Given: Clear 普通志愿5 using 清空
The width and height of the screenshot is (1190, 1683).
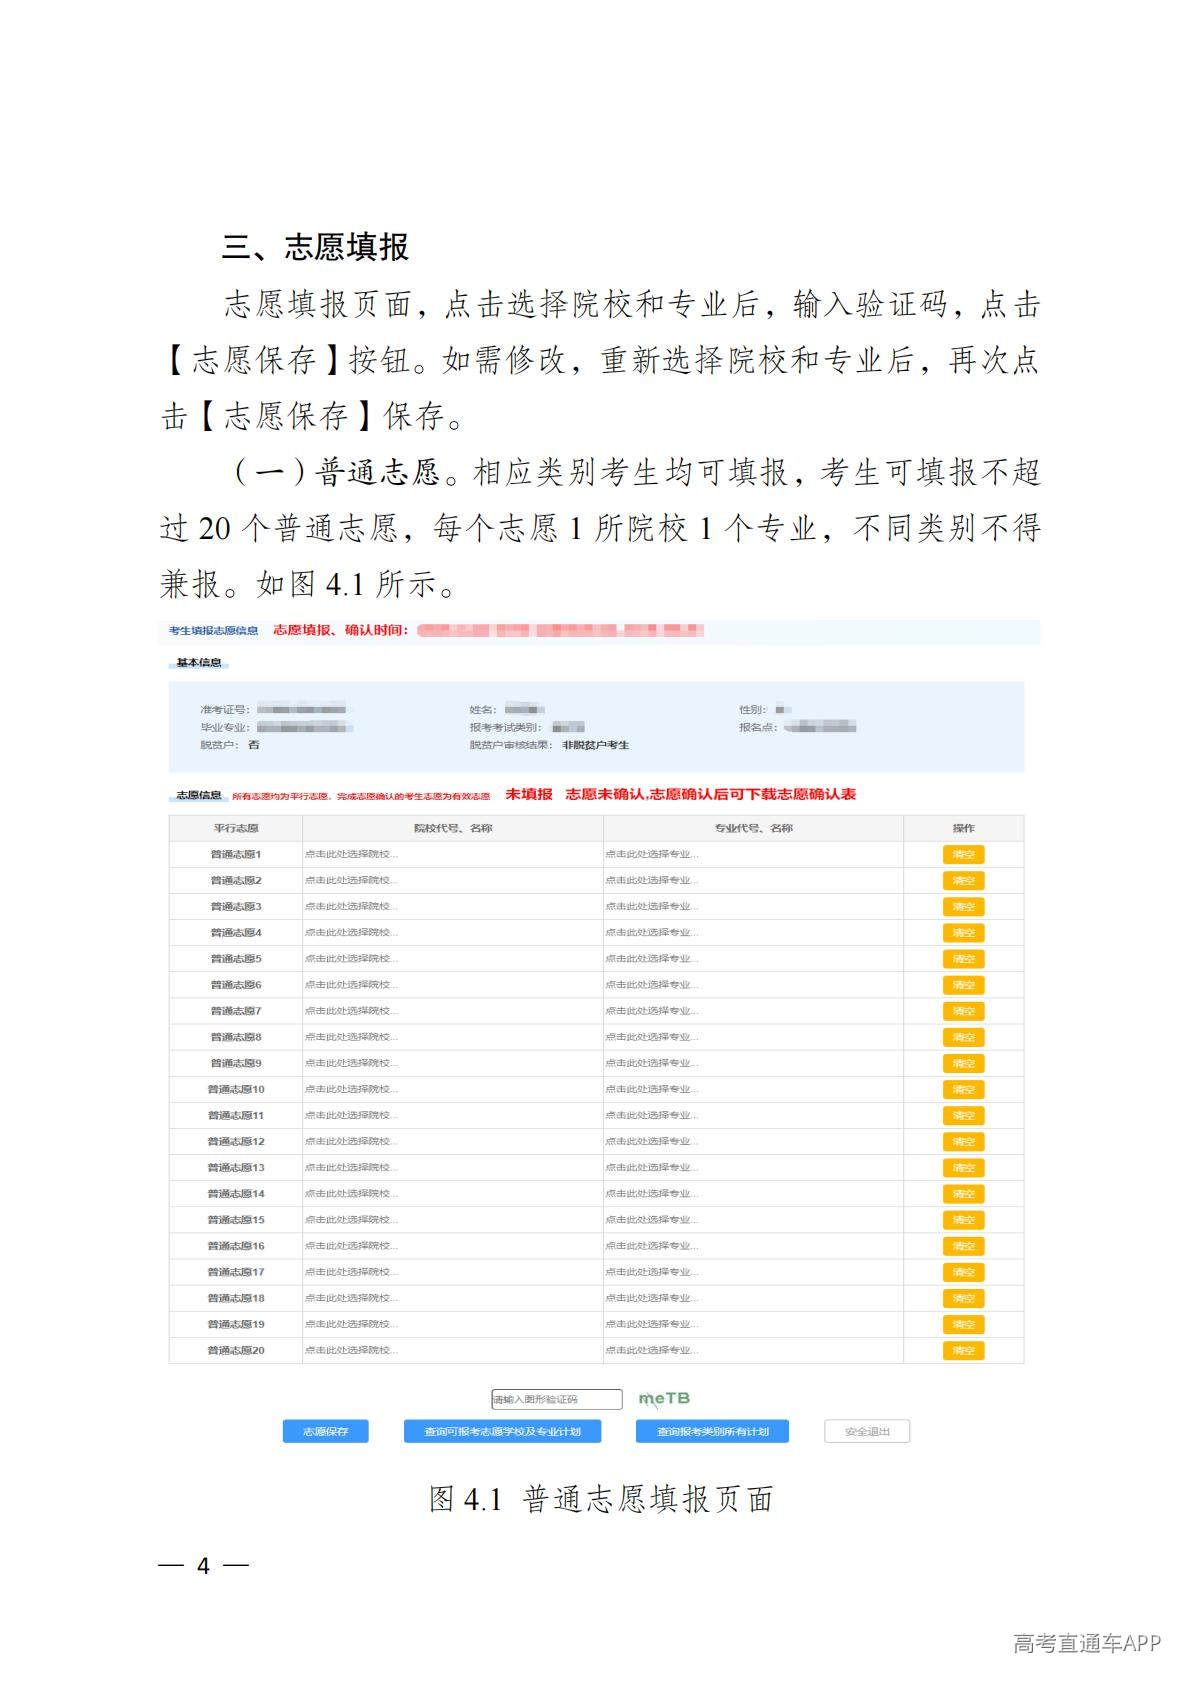Looking at the screenshot, I should (963, 958).
